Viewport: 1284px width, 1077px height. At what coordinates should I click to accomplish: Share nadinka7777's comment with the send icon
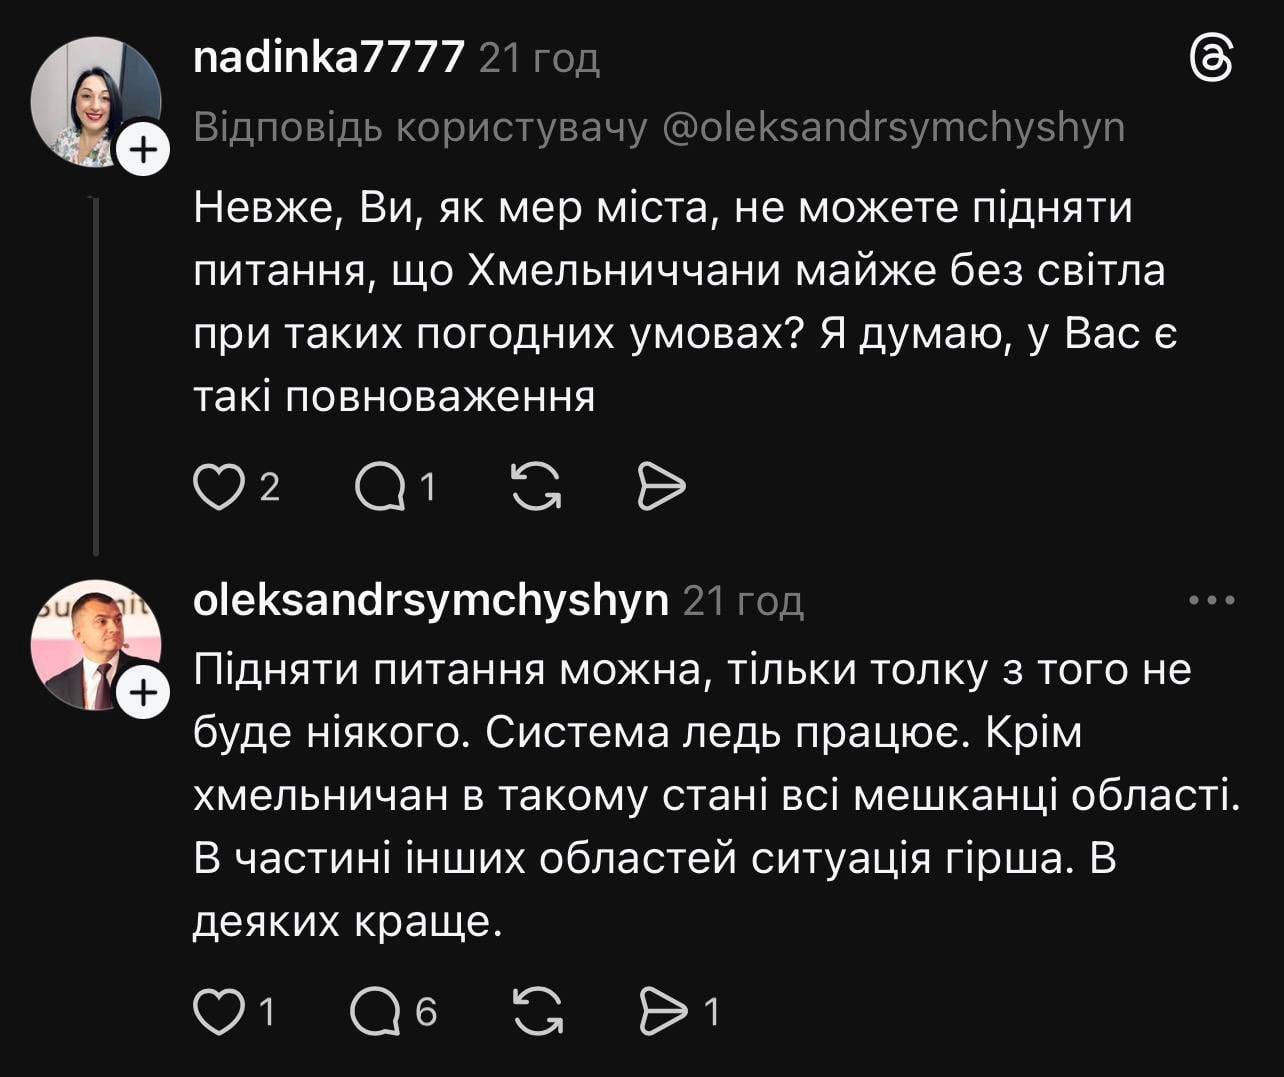663,487
